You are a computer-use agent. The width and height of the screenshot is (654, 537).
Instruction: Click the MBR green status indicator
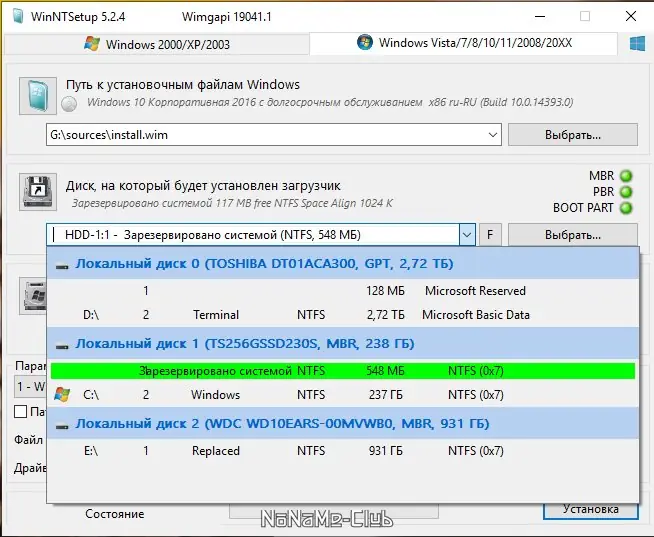point(626,176)
